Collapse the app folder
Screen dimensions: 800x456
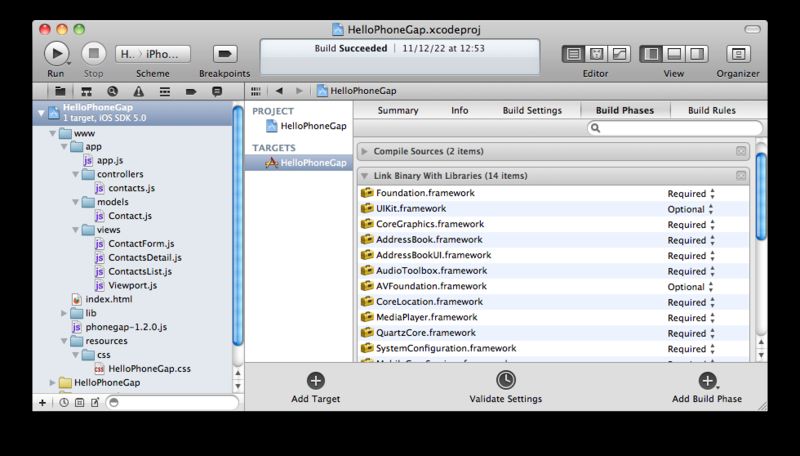coord(64,147)
